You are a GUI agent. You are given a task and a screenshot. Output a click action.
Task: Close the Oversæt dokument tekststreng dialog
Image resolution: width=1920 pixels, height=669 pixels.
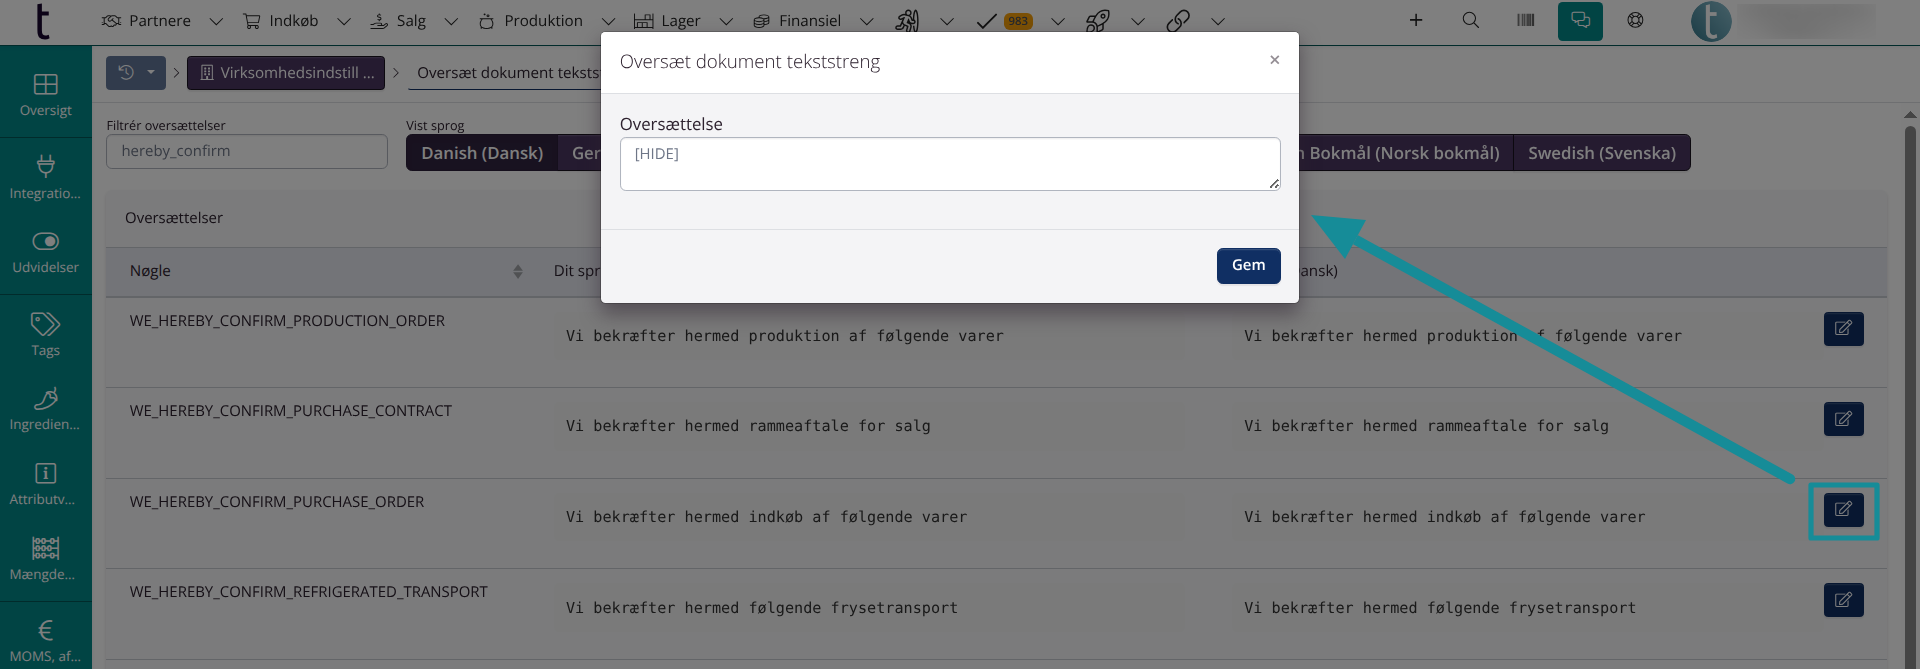(1274, 60)
